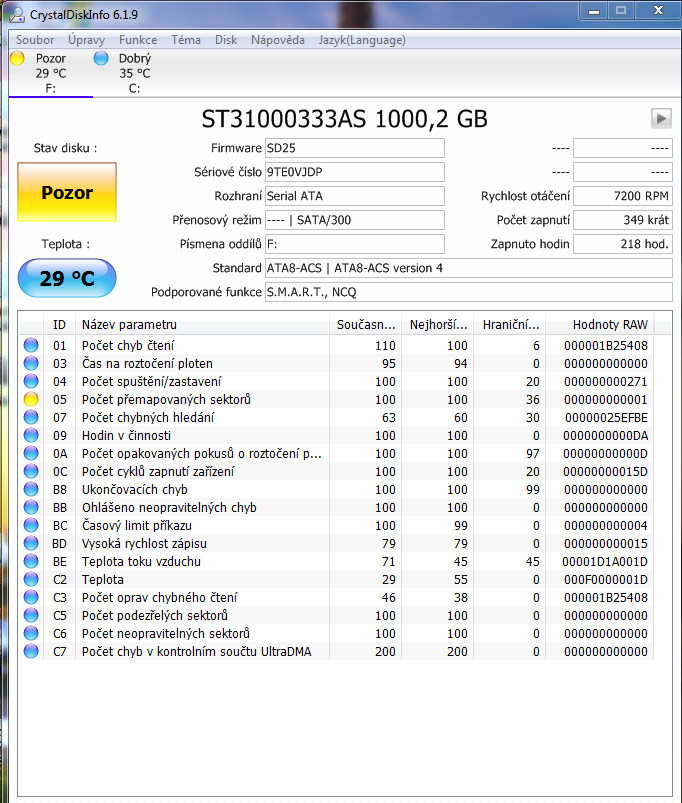682x803 pixels.
Task: Click the CrystalDiskInfo title bar app icon
Action: tap(17, 14)
